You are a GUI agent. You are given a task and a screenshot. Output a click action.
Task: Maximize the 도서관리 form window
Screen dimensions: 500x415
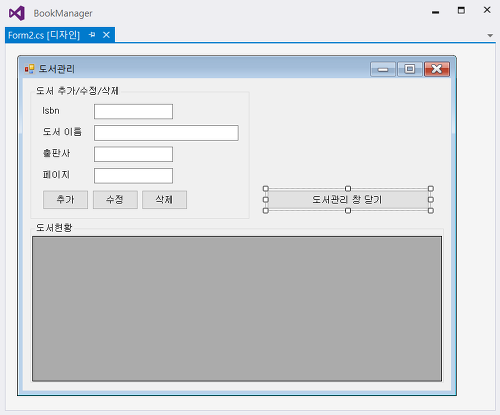pyautogui.click(x=410, y=69)
